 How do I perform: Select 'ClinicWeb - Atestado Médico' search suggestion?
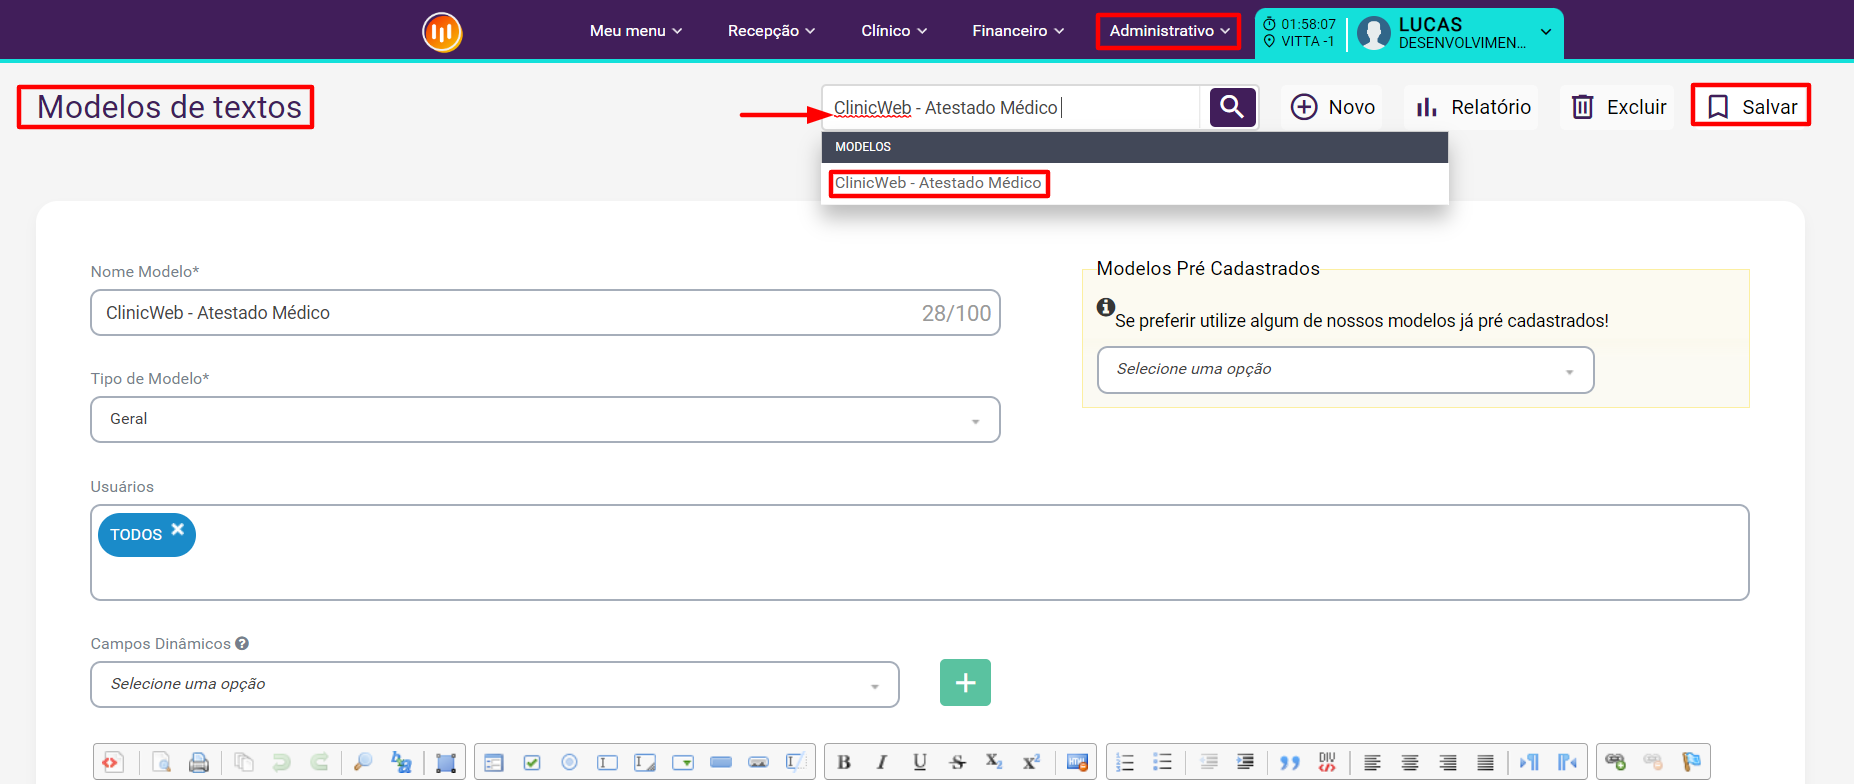click(x=938, y=183)
